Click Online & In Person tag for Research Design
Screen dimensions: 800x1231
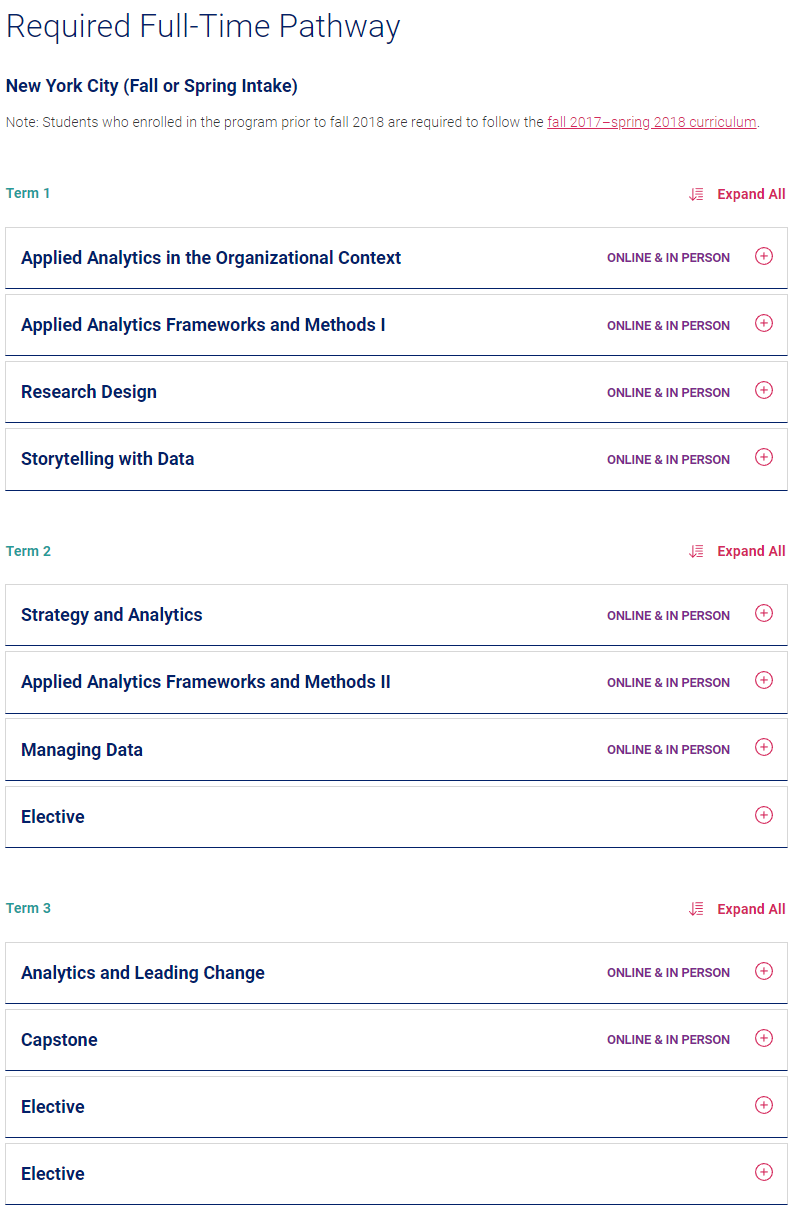(x=668, y=393)
